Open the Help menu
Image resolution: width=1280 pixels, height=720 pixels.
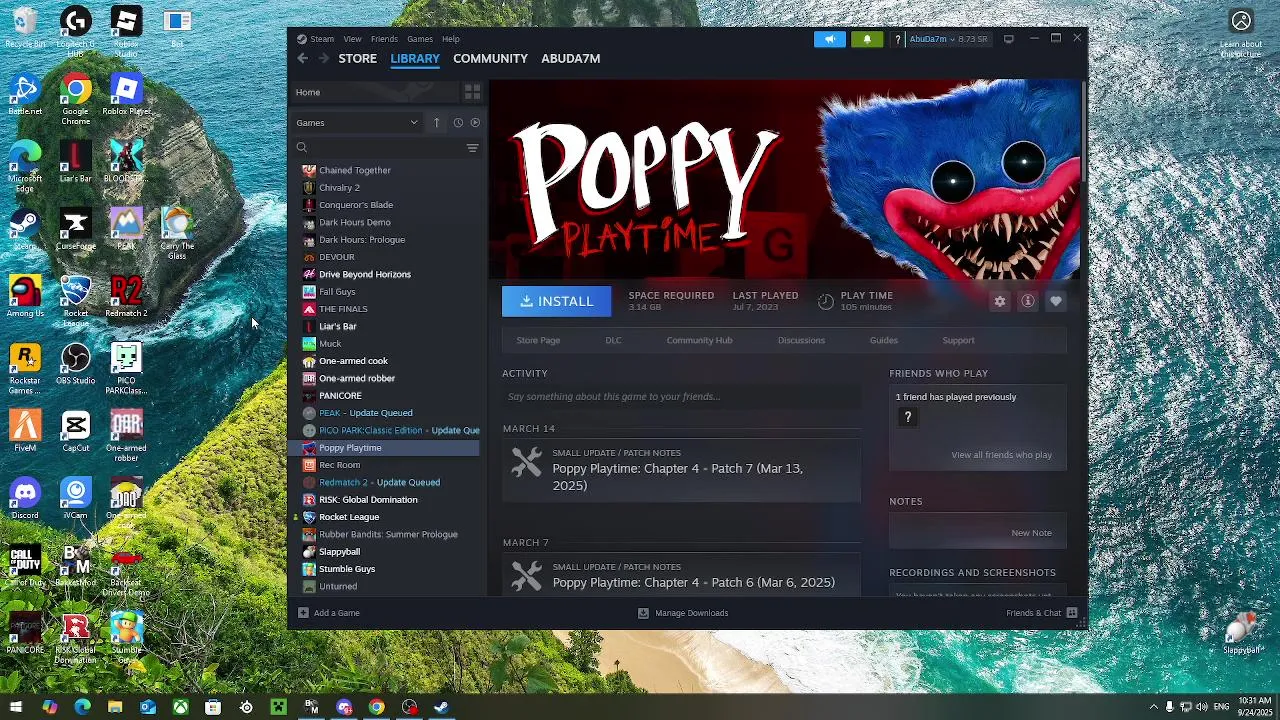point(451,39)
